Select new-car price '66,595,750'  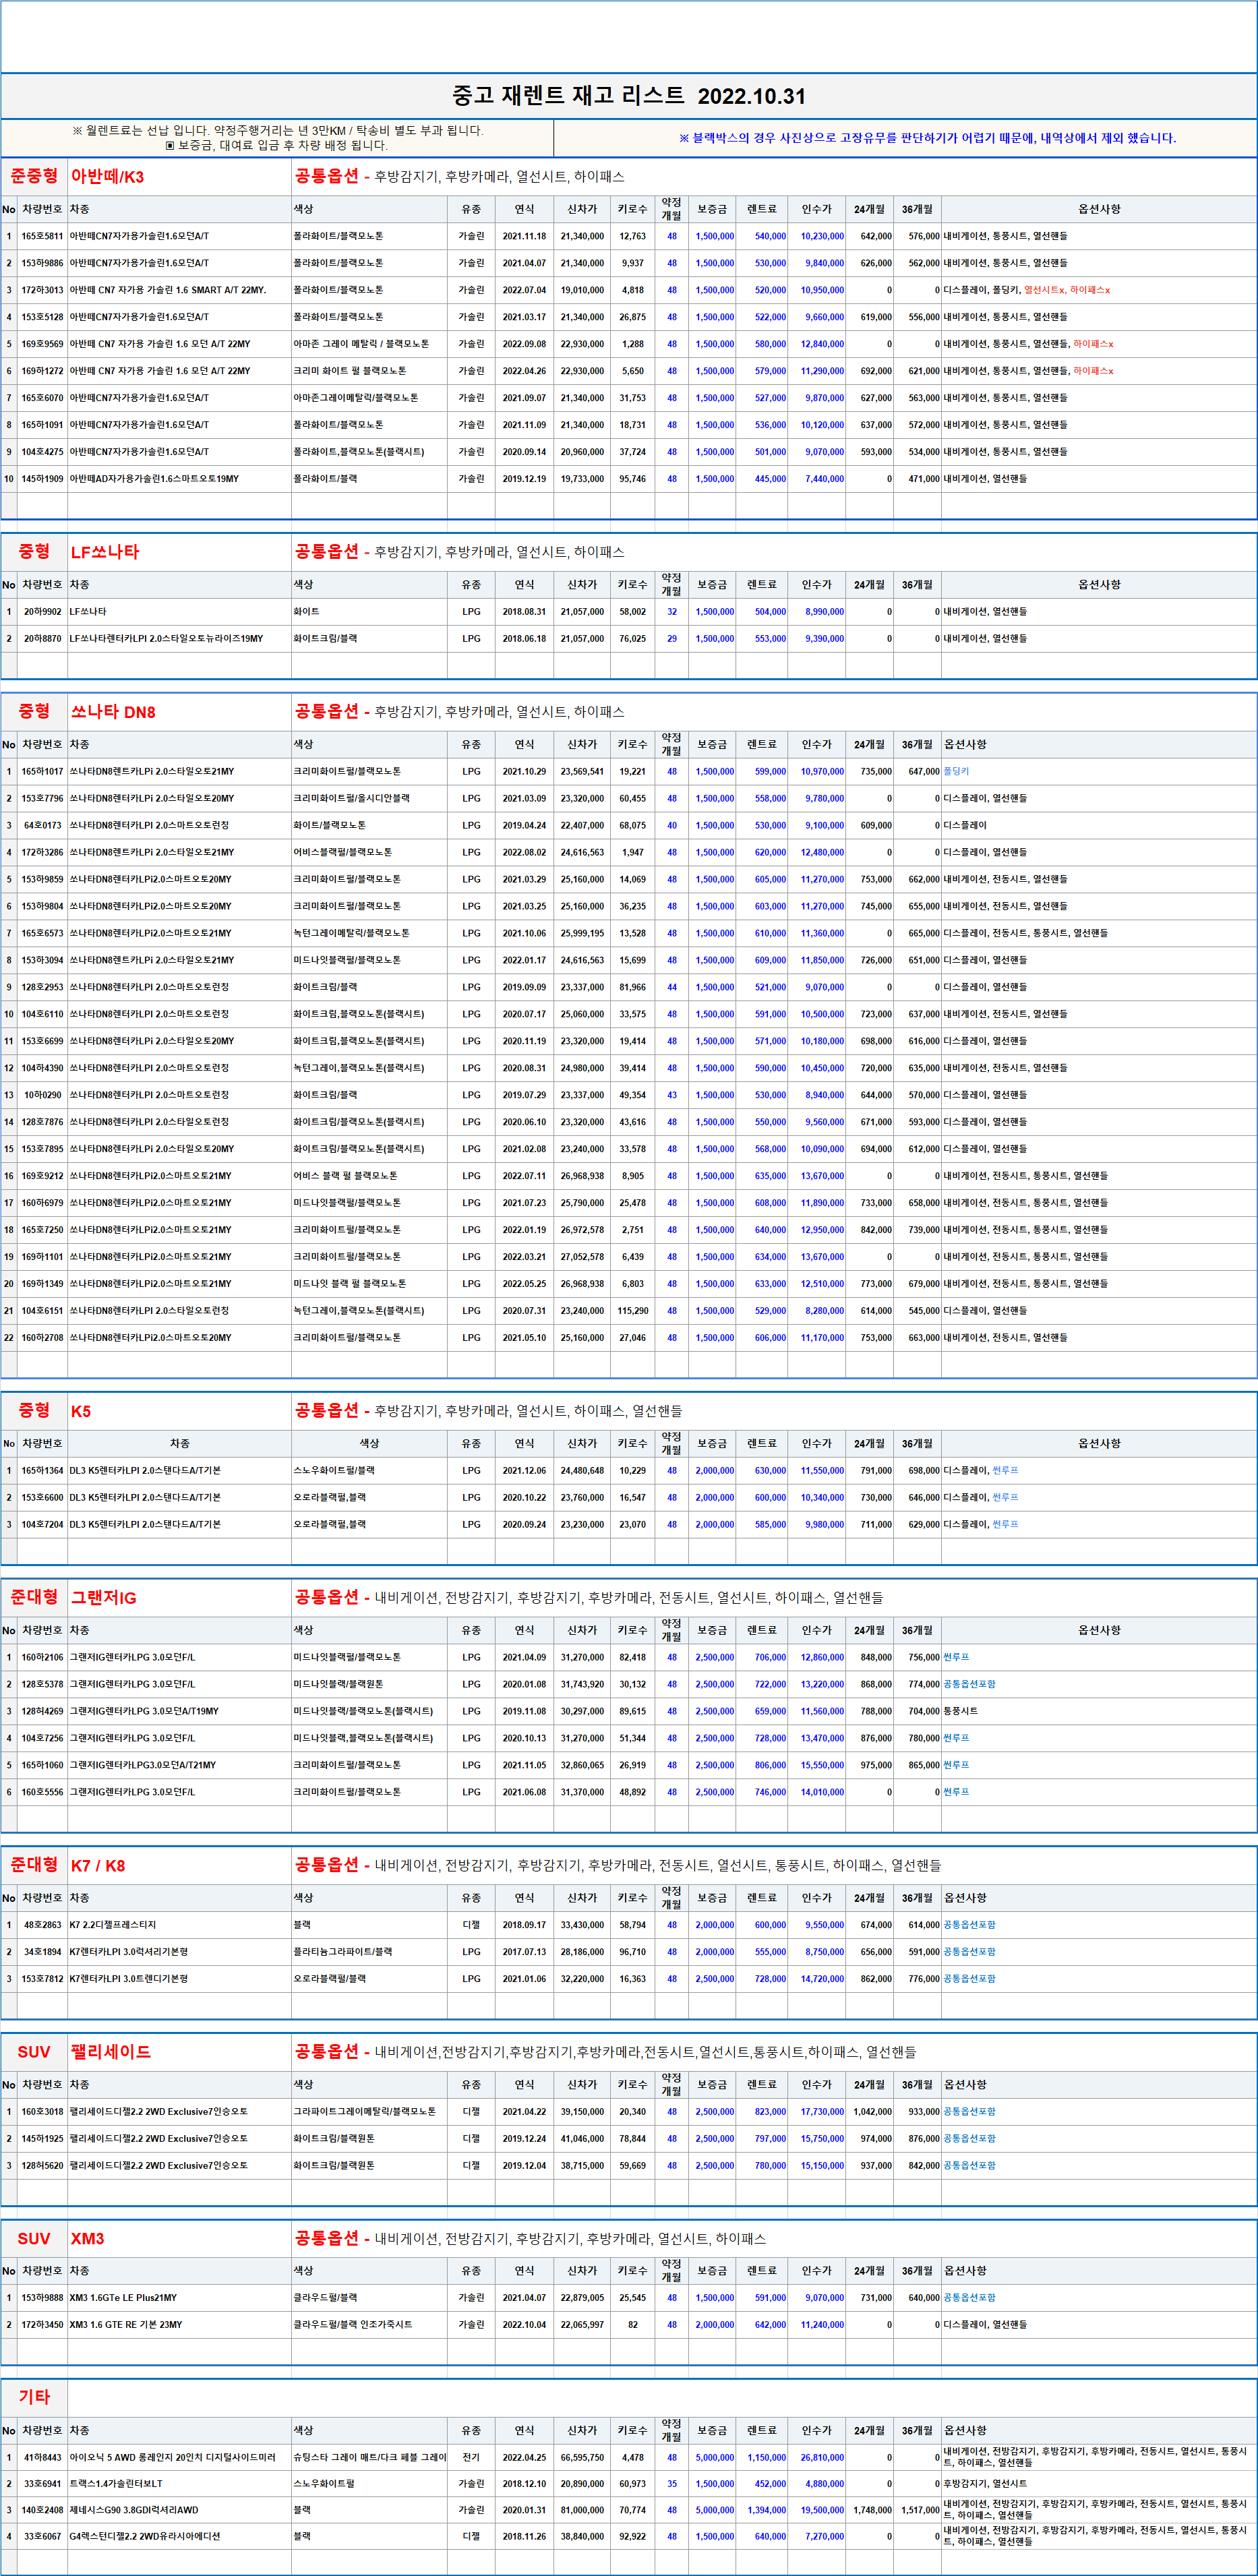click(582, 2458)
